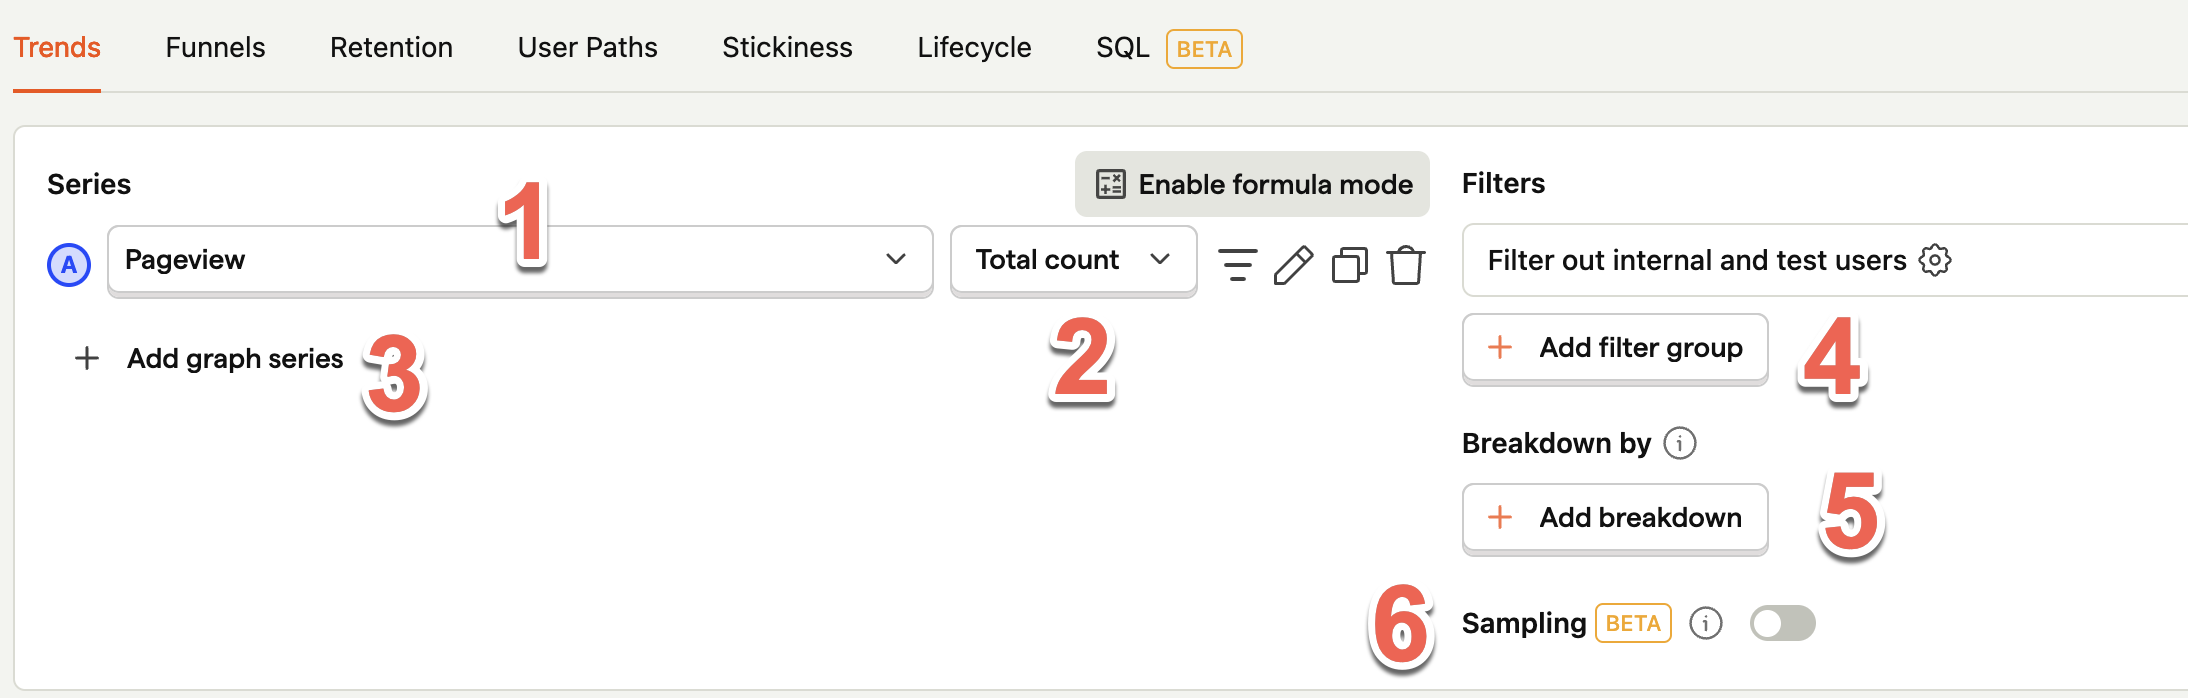Switch to the SQL beta tab
Screen dimensions: 2188x698
click(x=1169, y=48)
